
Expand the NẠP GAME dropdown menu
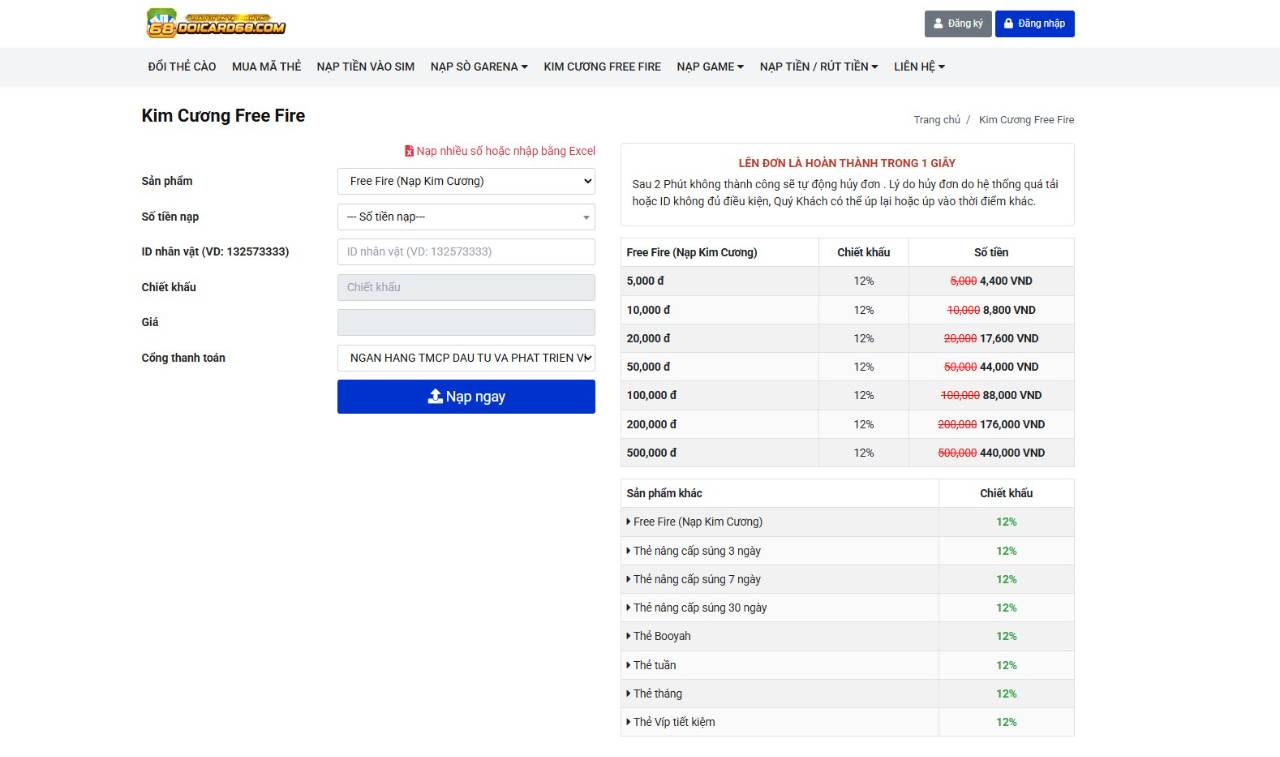[x=710, y=67]
